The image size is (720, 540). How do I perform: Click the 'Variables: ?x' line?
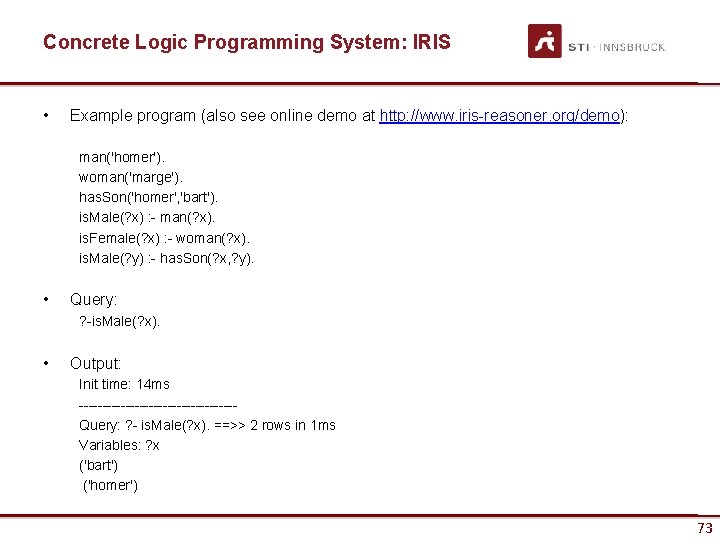119,445
